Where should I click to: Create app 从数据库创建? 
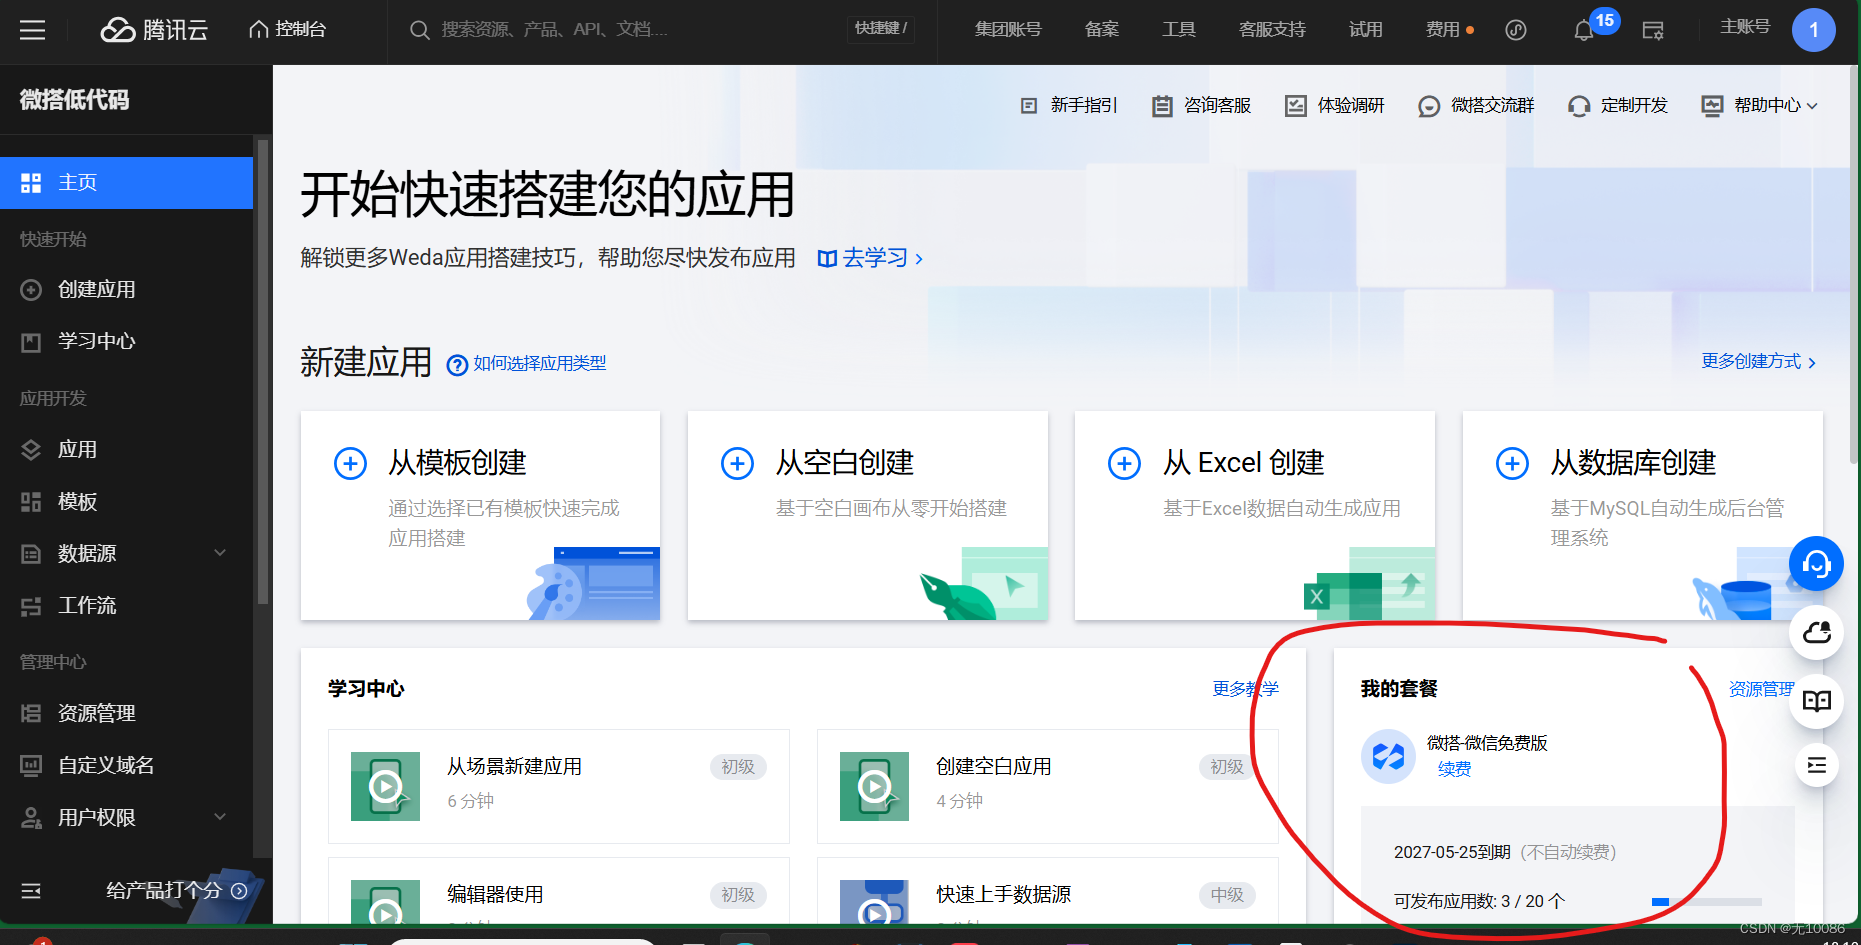[1642, 515]
